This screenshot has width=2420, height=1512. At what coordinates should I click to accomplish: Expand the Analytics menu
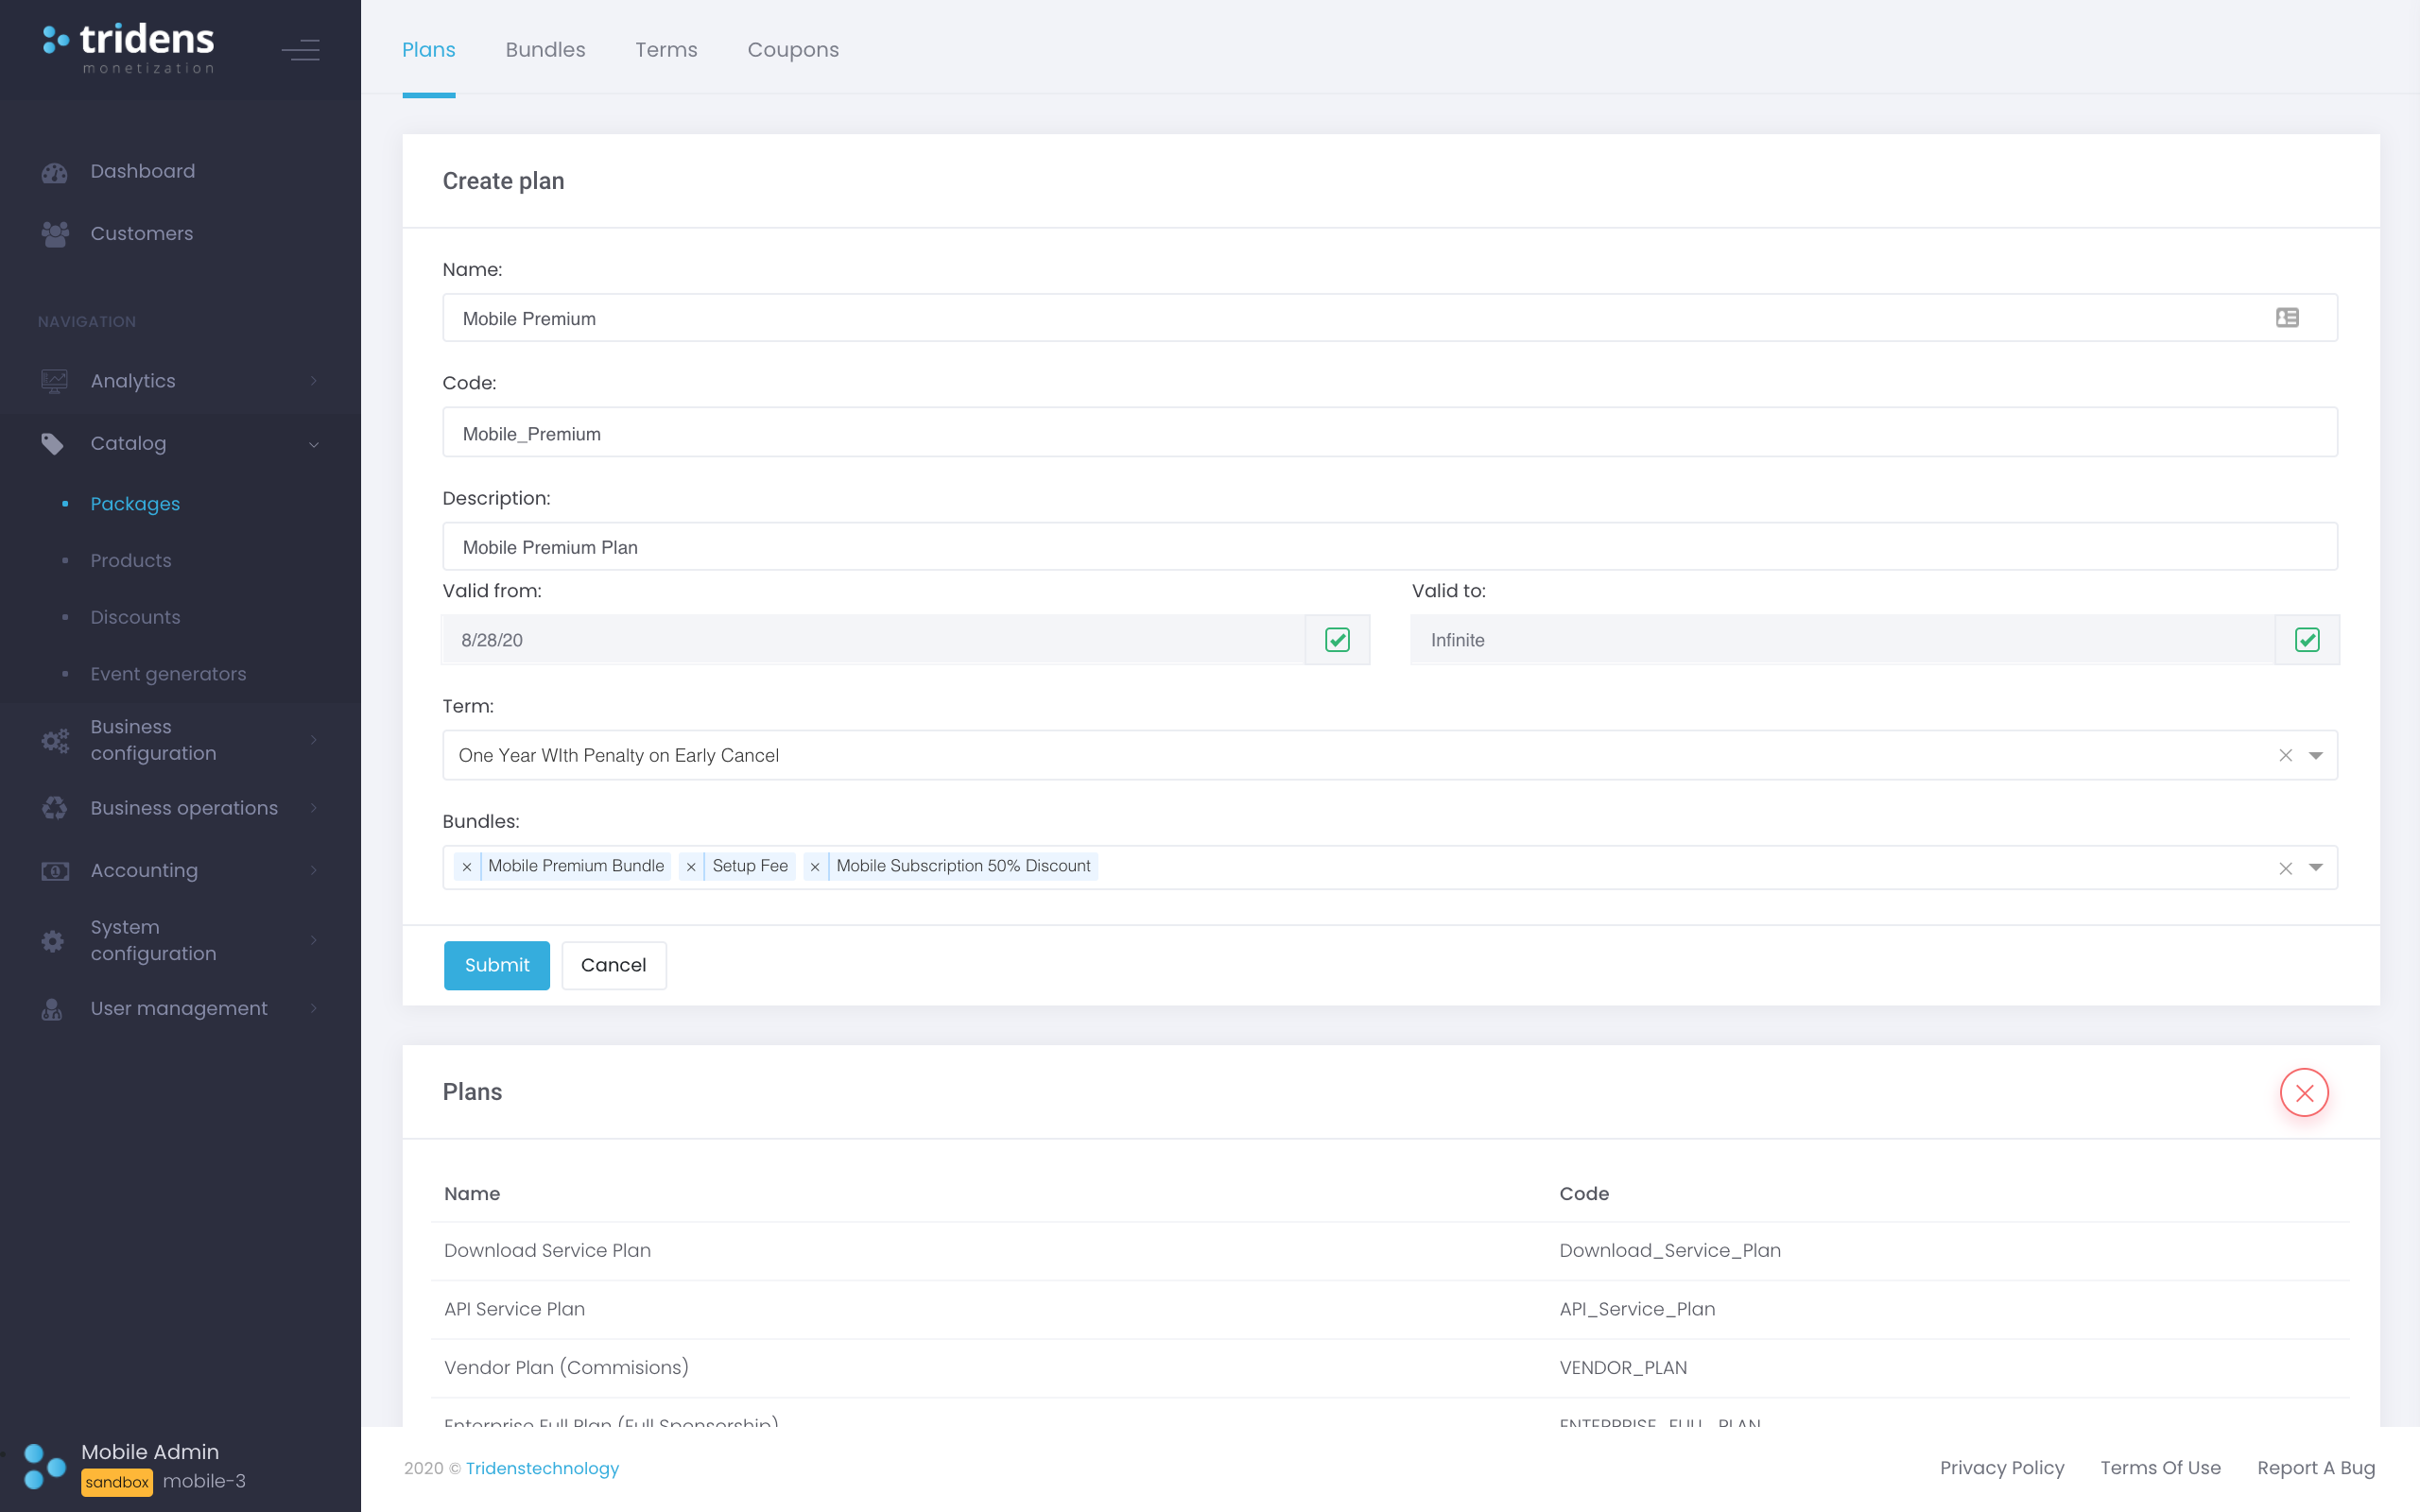314,381
